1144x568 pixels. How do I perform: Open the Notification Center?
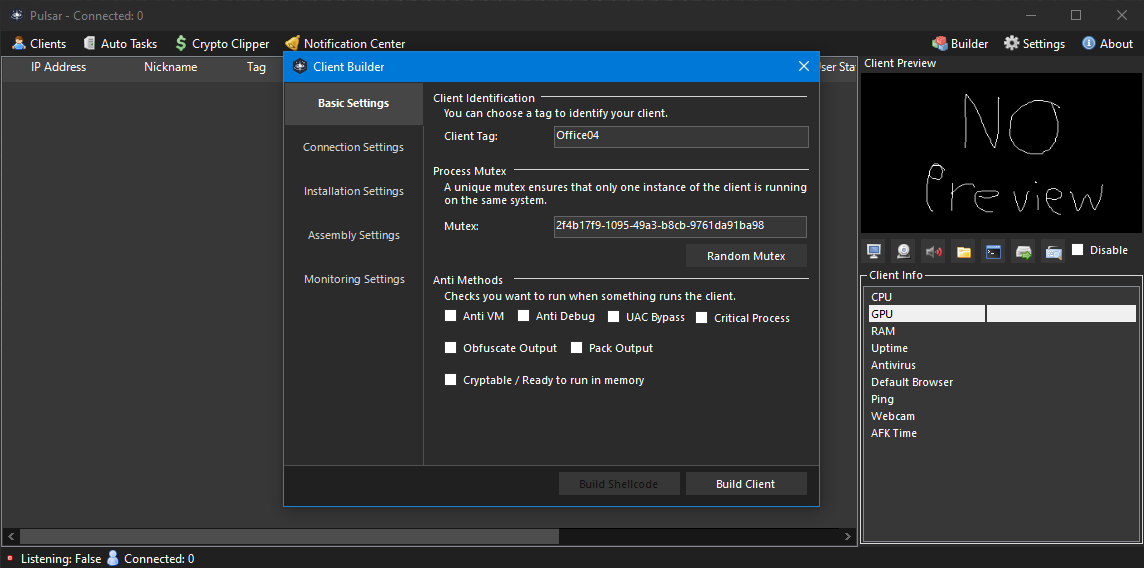point(345,44)
